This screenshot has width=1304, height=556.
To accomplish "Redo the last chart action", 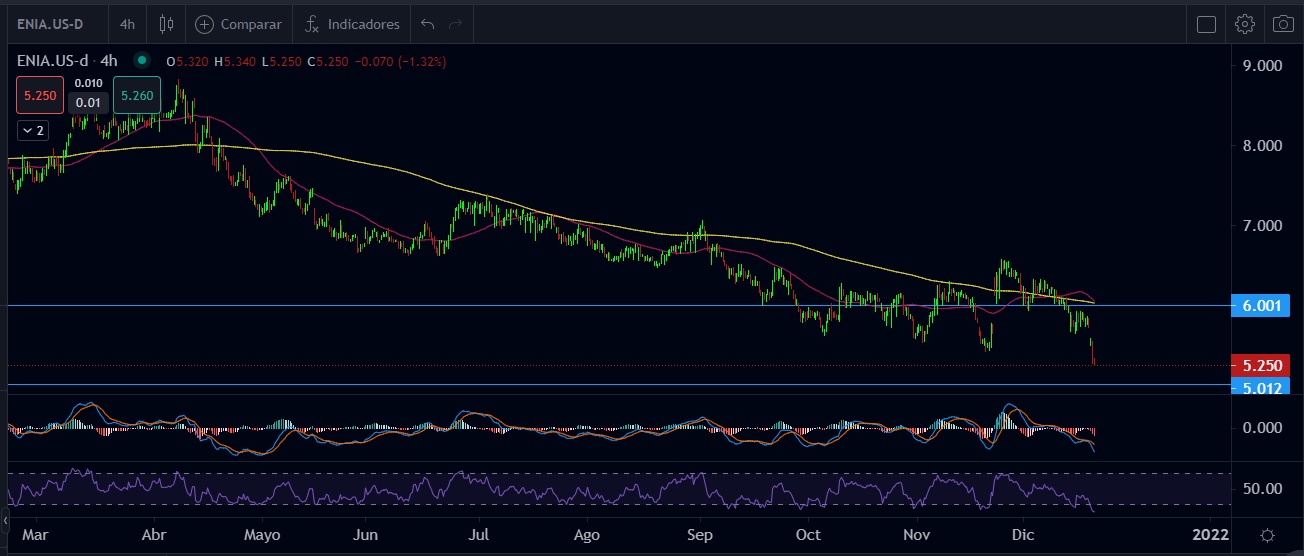I will 456,23.
